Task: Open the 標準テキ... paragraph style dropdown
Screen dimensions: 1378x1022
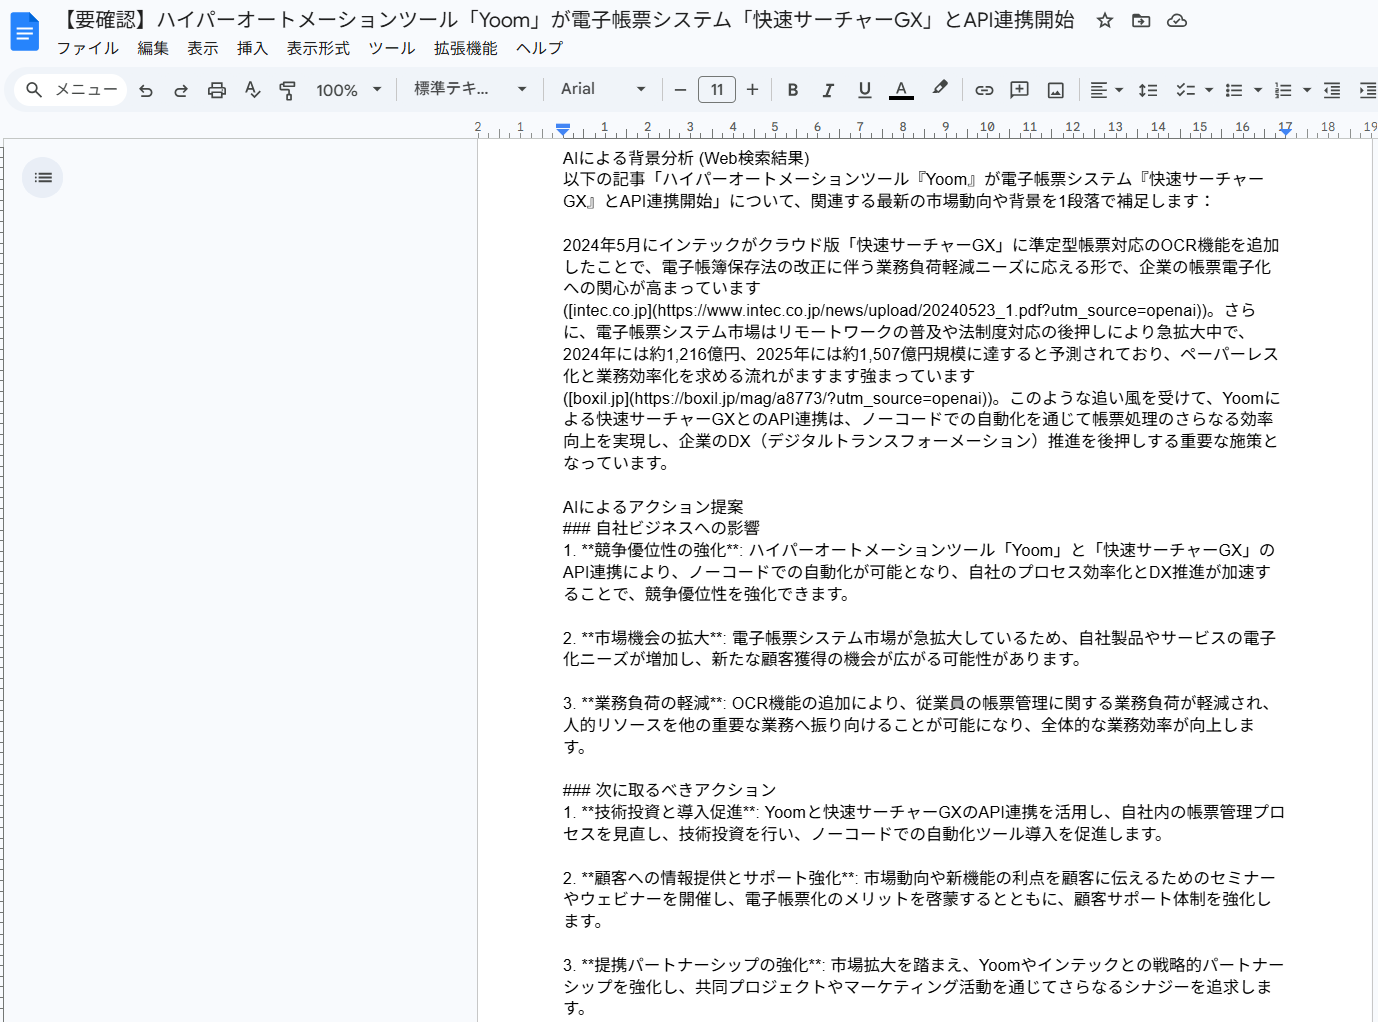Action: click(470, 89)
